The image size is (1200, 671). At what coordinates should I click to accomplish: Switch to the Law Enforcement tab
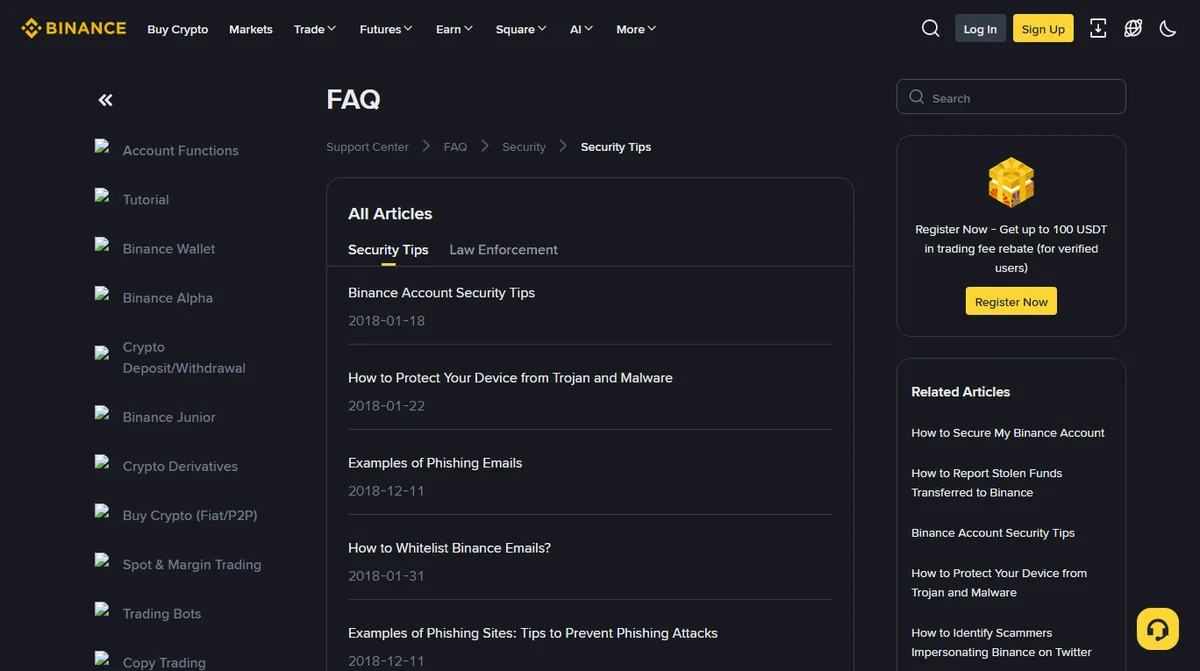(504, 250)
